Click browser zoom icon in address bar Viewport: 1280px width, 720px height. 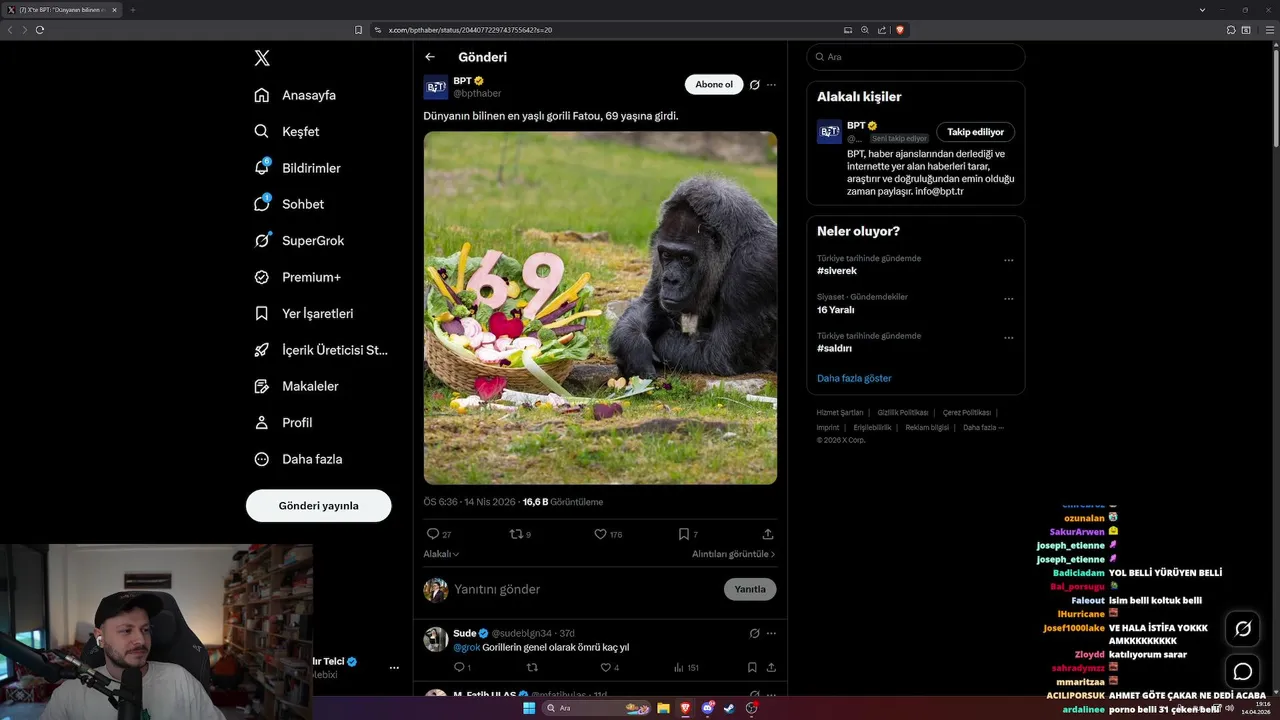865,30
